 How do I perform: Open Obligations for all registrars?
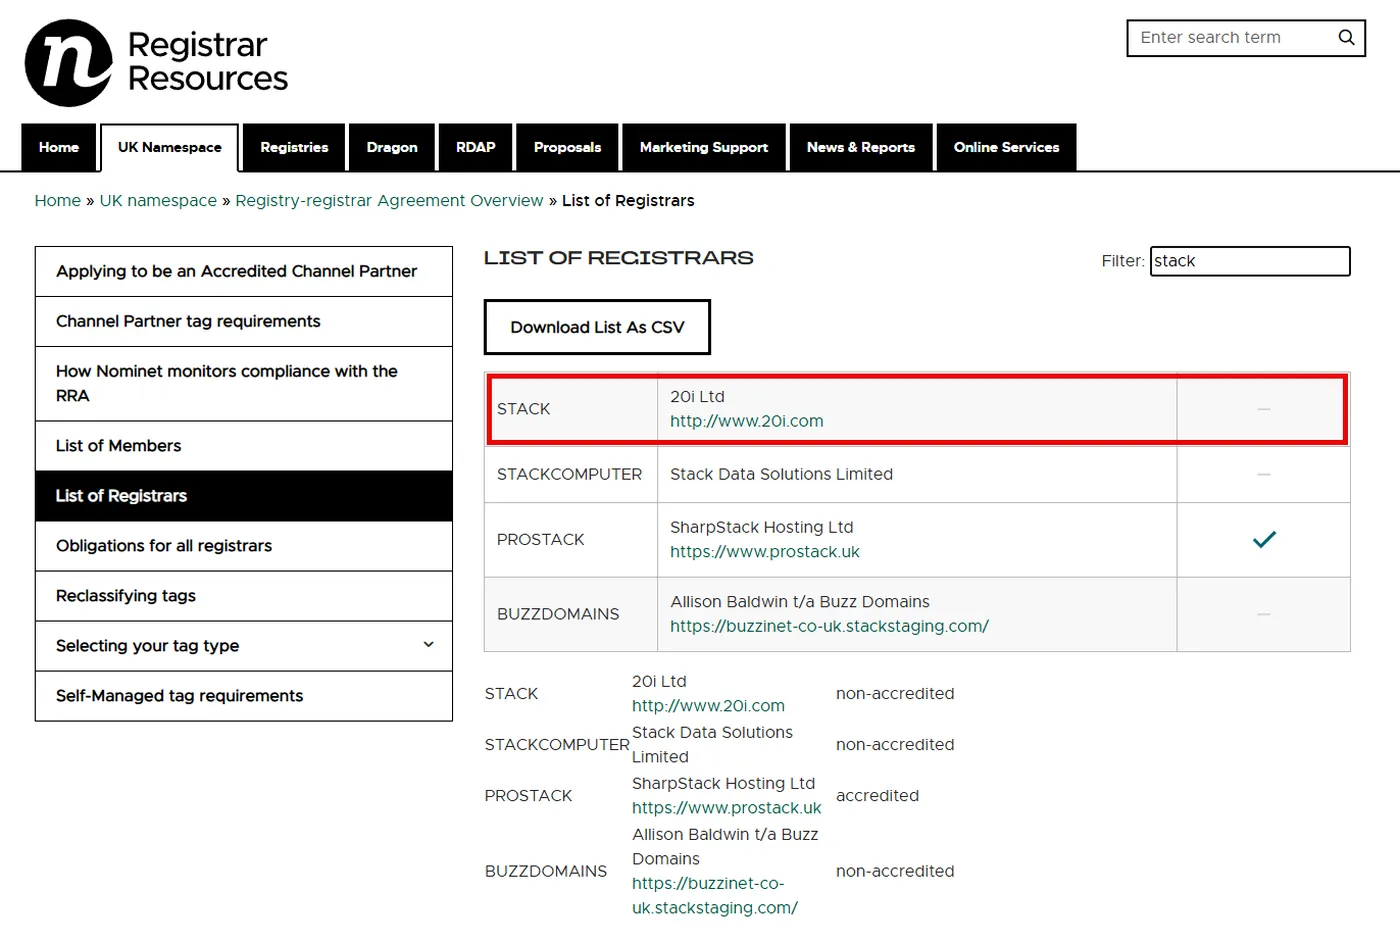[x=244, y=546]
